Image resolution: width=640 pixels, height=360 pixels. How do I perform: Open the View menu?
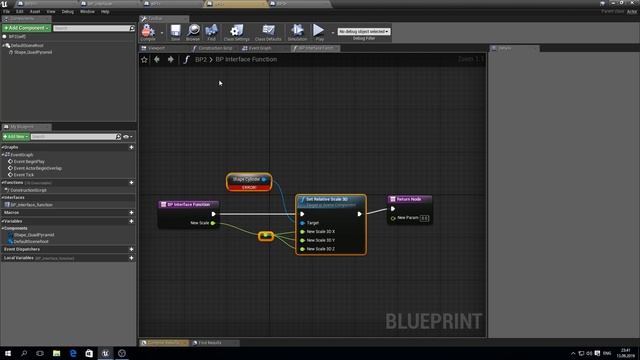tap(51, 11)
